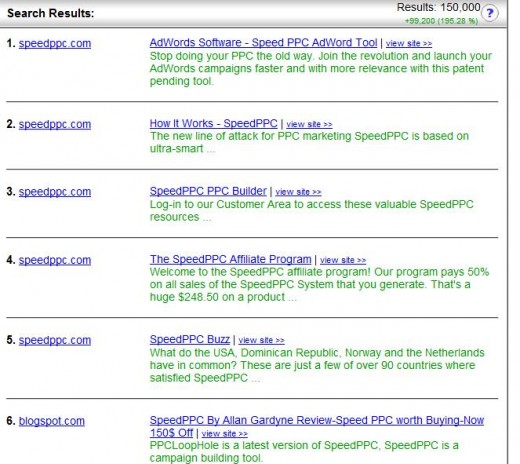Click 'view site >>' next to How It Works

309,124
